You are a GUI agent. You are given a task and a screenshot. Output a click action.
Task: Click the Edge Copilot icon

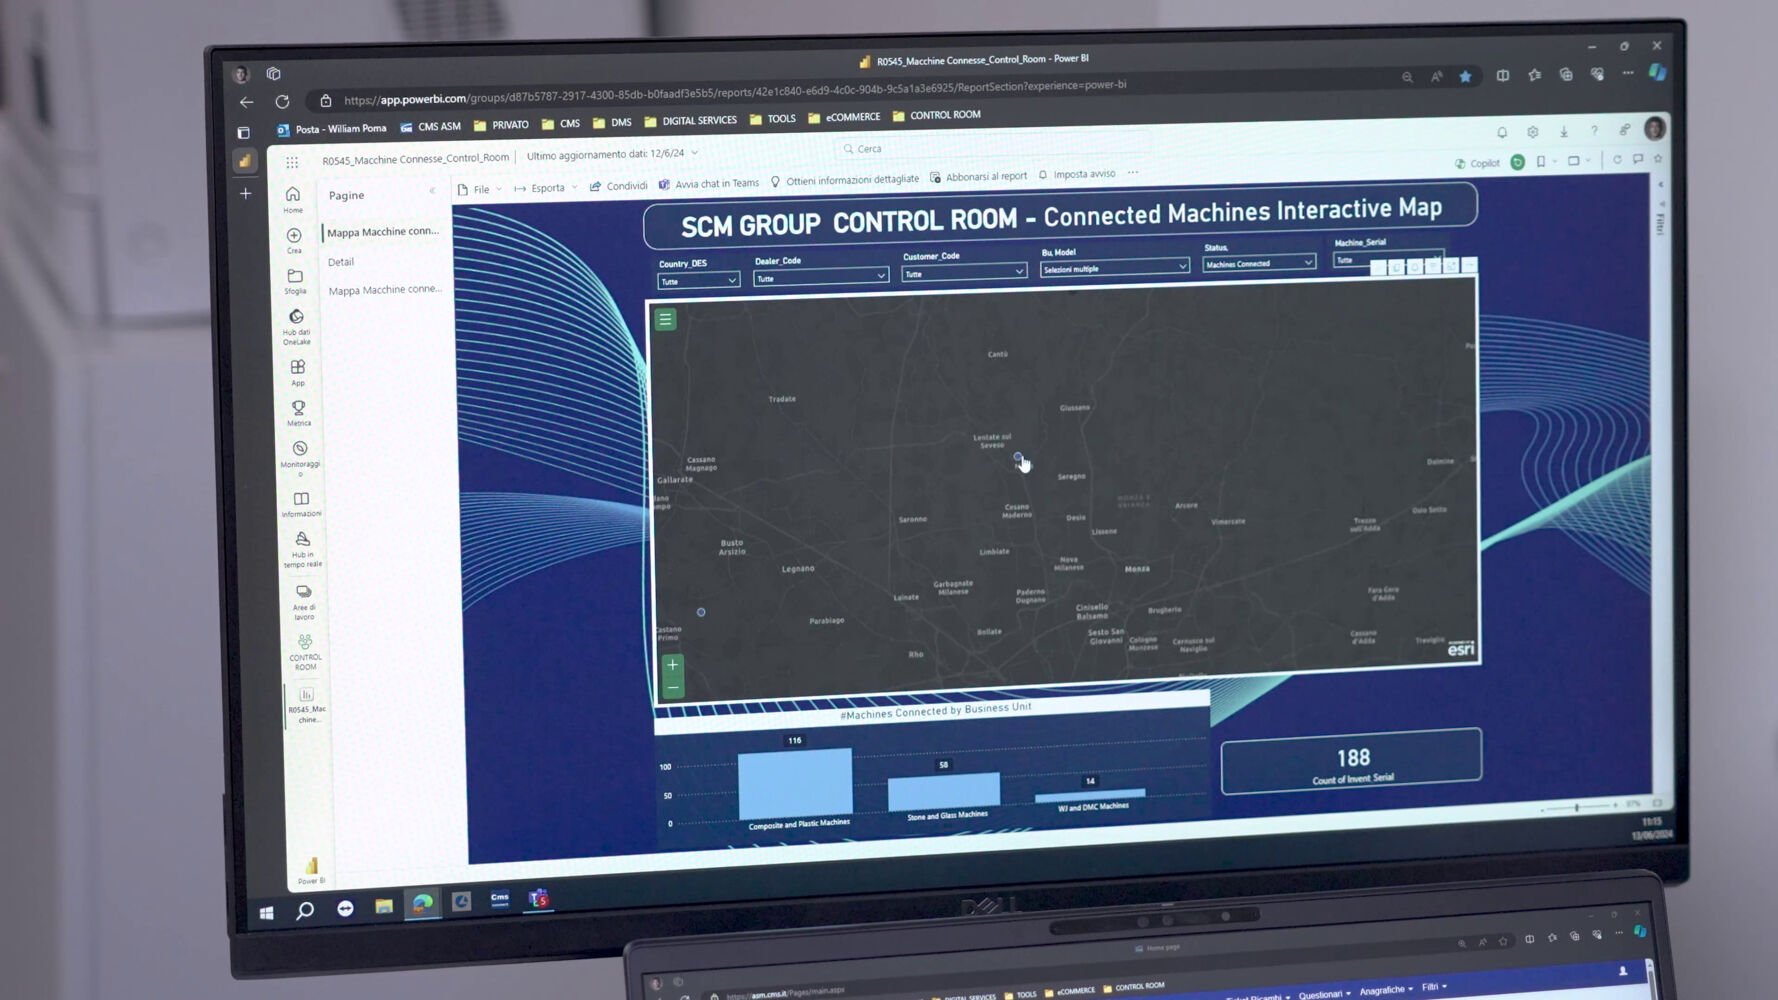pos(1657,72)
